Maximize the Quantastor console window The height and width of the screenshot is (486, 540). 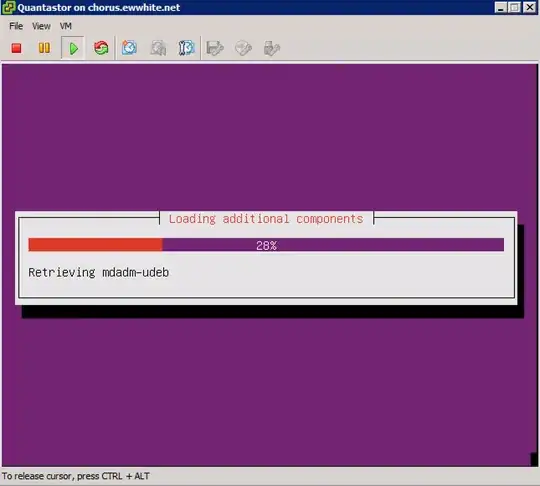tap(515, 7)
